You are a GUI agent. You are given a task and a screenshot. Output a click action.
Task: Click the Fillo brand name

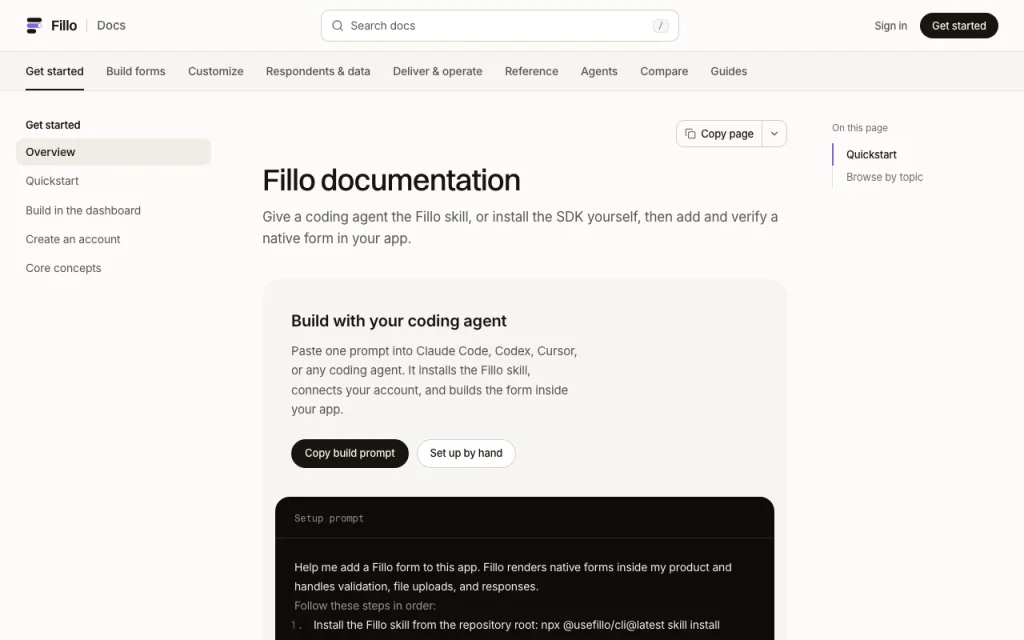pyautogui.click(x=64, y=25)
